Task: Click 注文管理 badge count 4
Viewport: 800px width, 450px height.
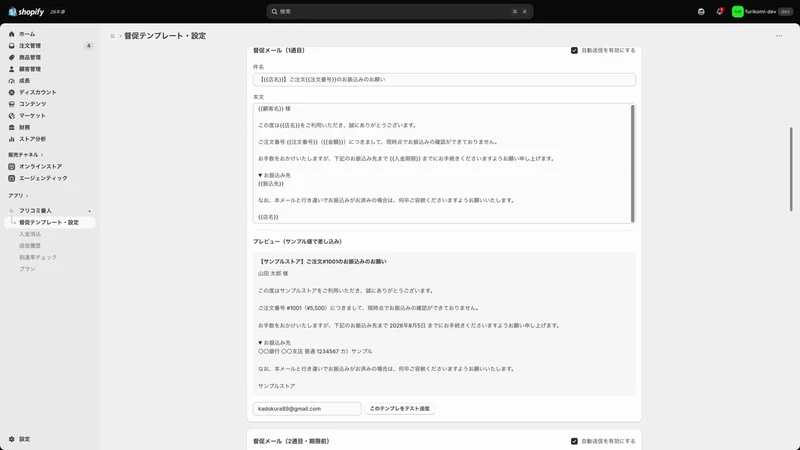Action: pyautogui.click(x=89, y=46)
